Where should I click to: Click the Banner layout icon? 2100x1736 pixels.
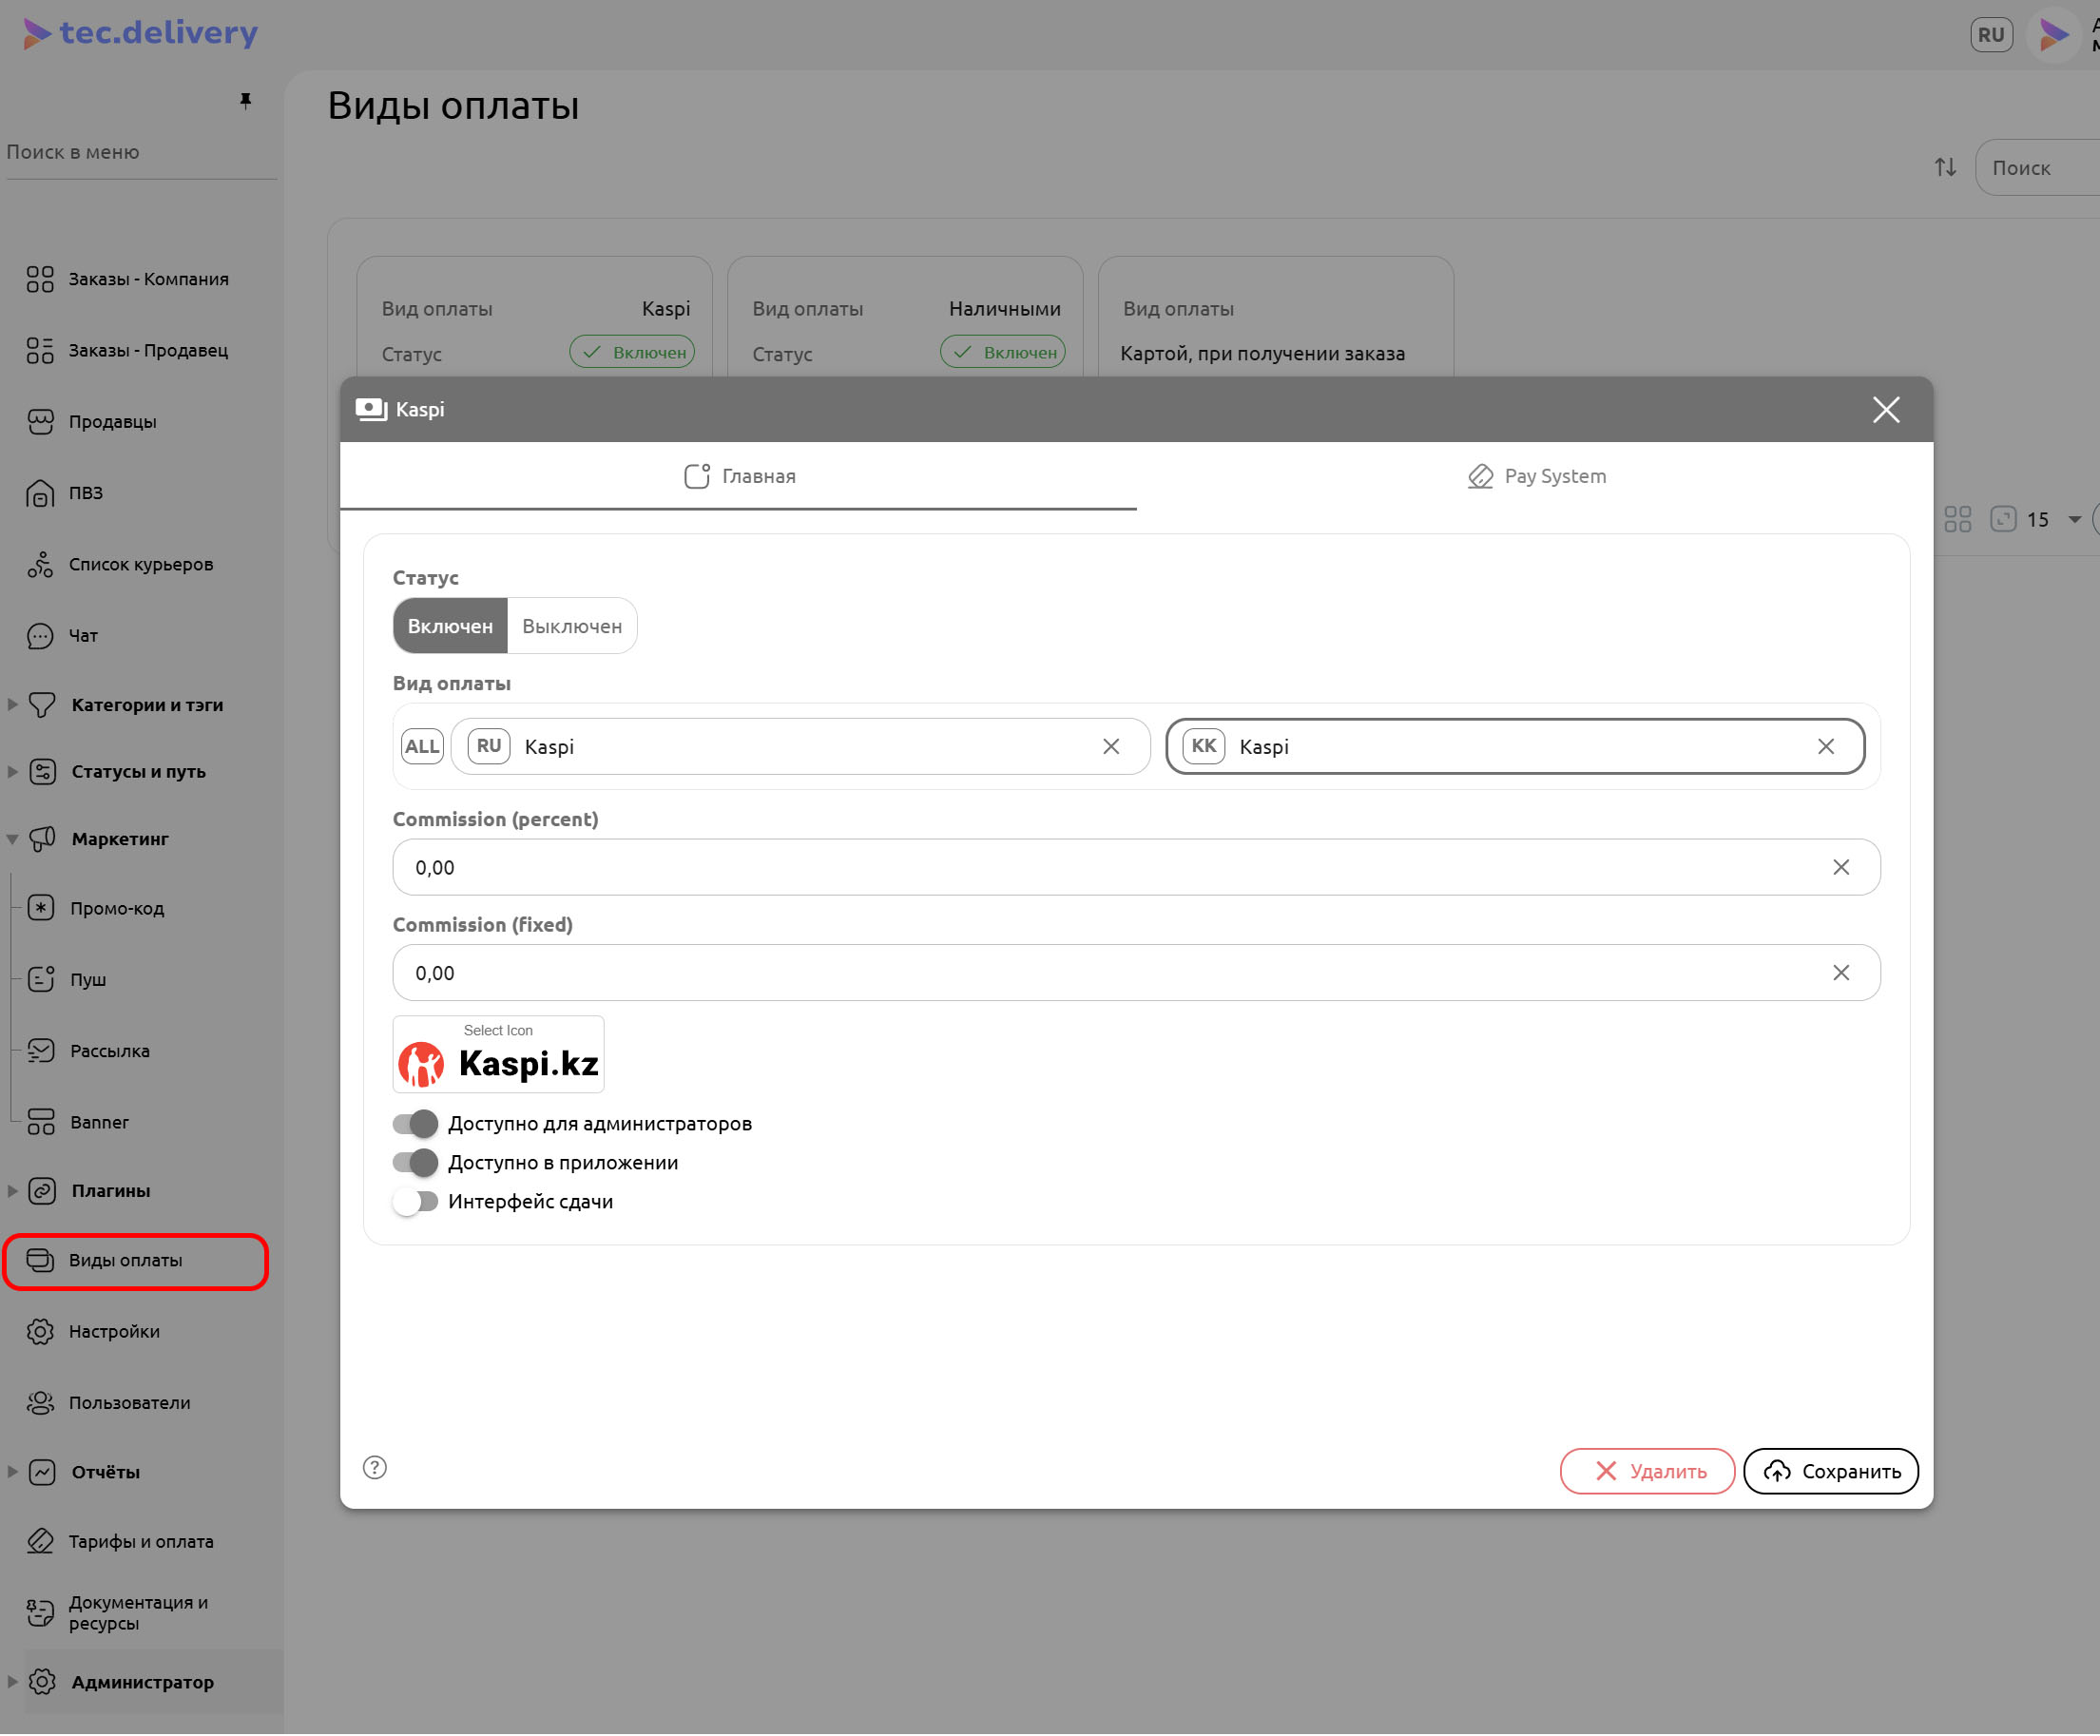pos(41,1123)
